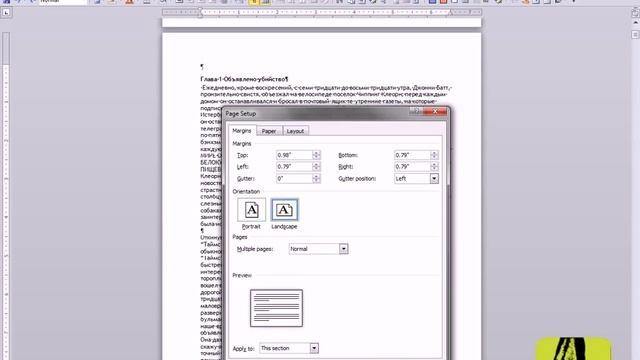Select the Margins tab
Viewport: 640px width, 360px height.
click(242, 130)
